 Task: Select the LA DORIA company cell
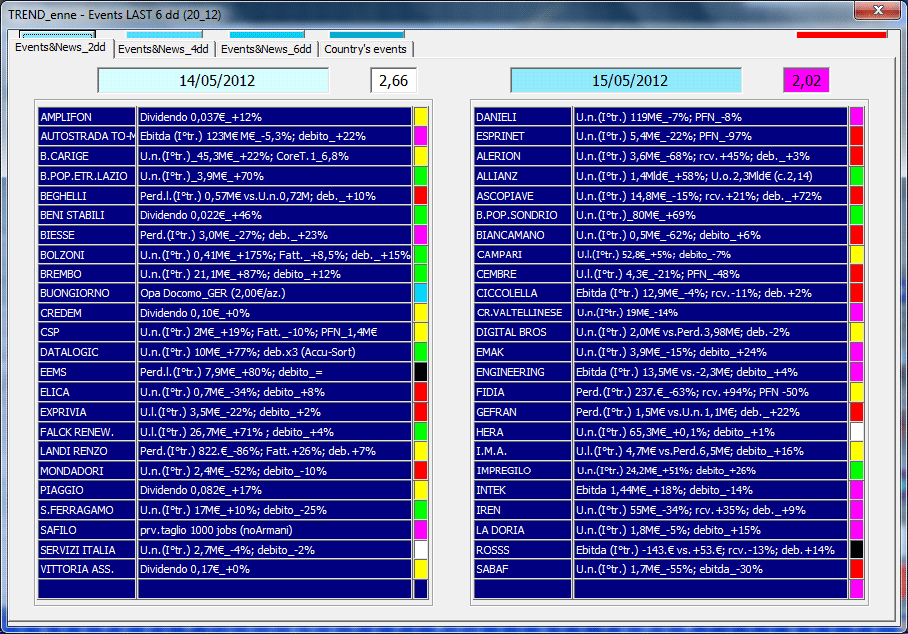pos(522,529)
